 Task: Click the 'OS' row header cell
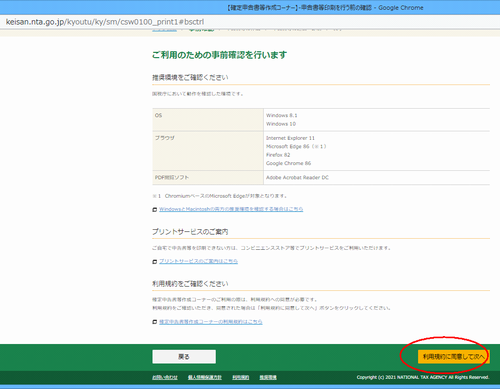click(x=208, y=120)
